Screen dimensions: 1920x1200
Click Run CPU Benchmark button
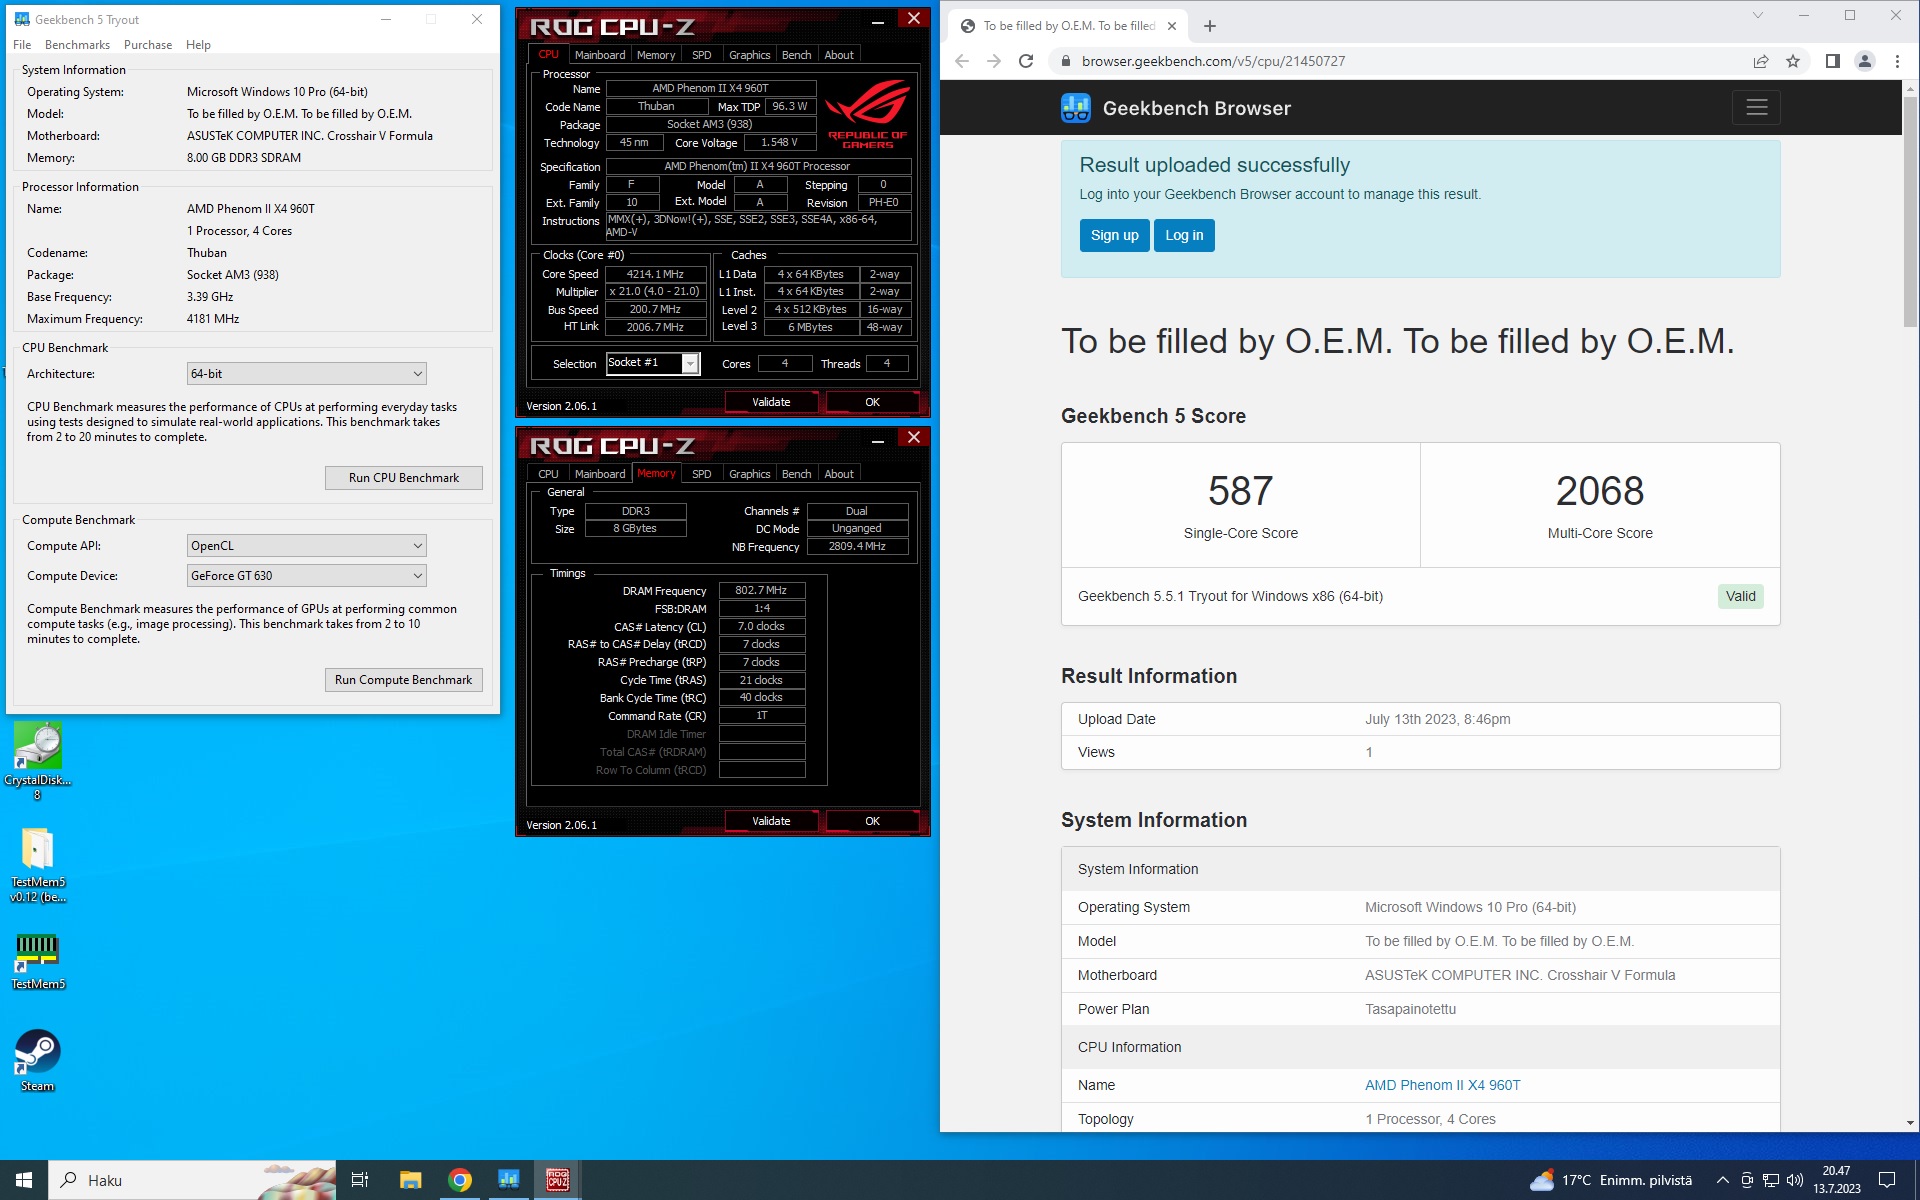[404, 478]
